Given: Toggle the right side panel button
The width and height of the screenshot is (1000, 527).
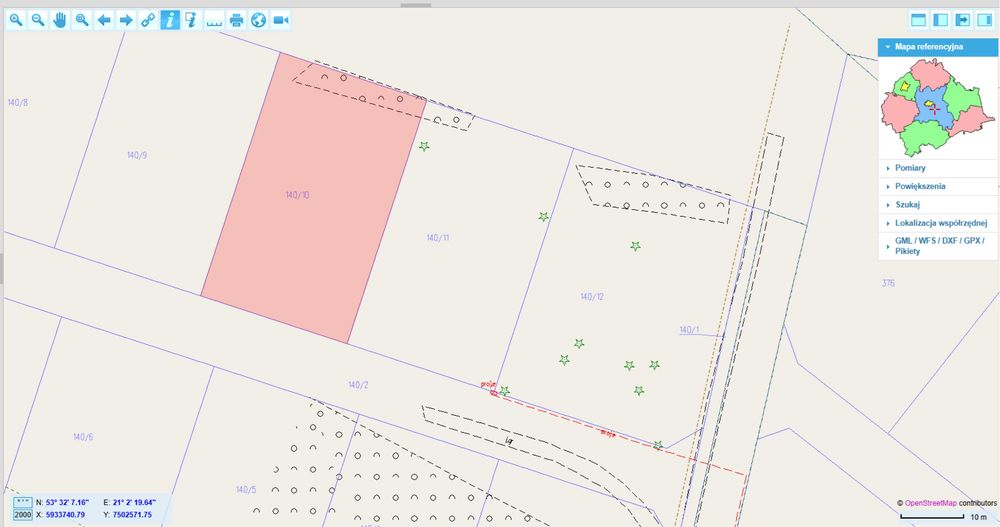Looking at the screenshot, I should 985,20.
